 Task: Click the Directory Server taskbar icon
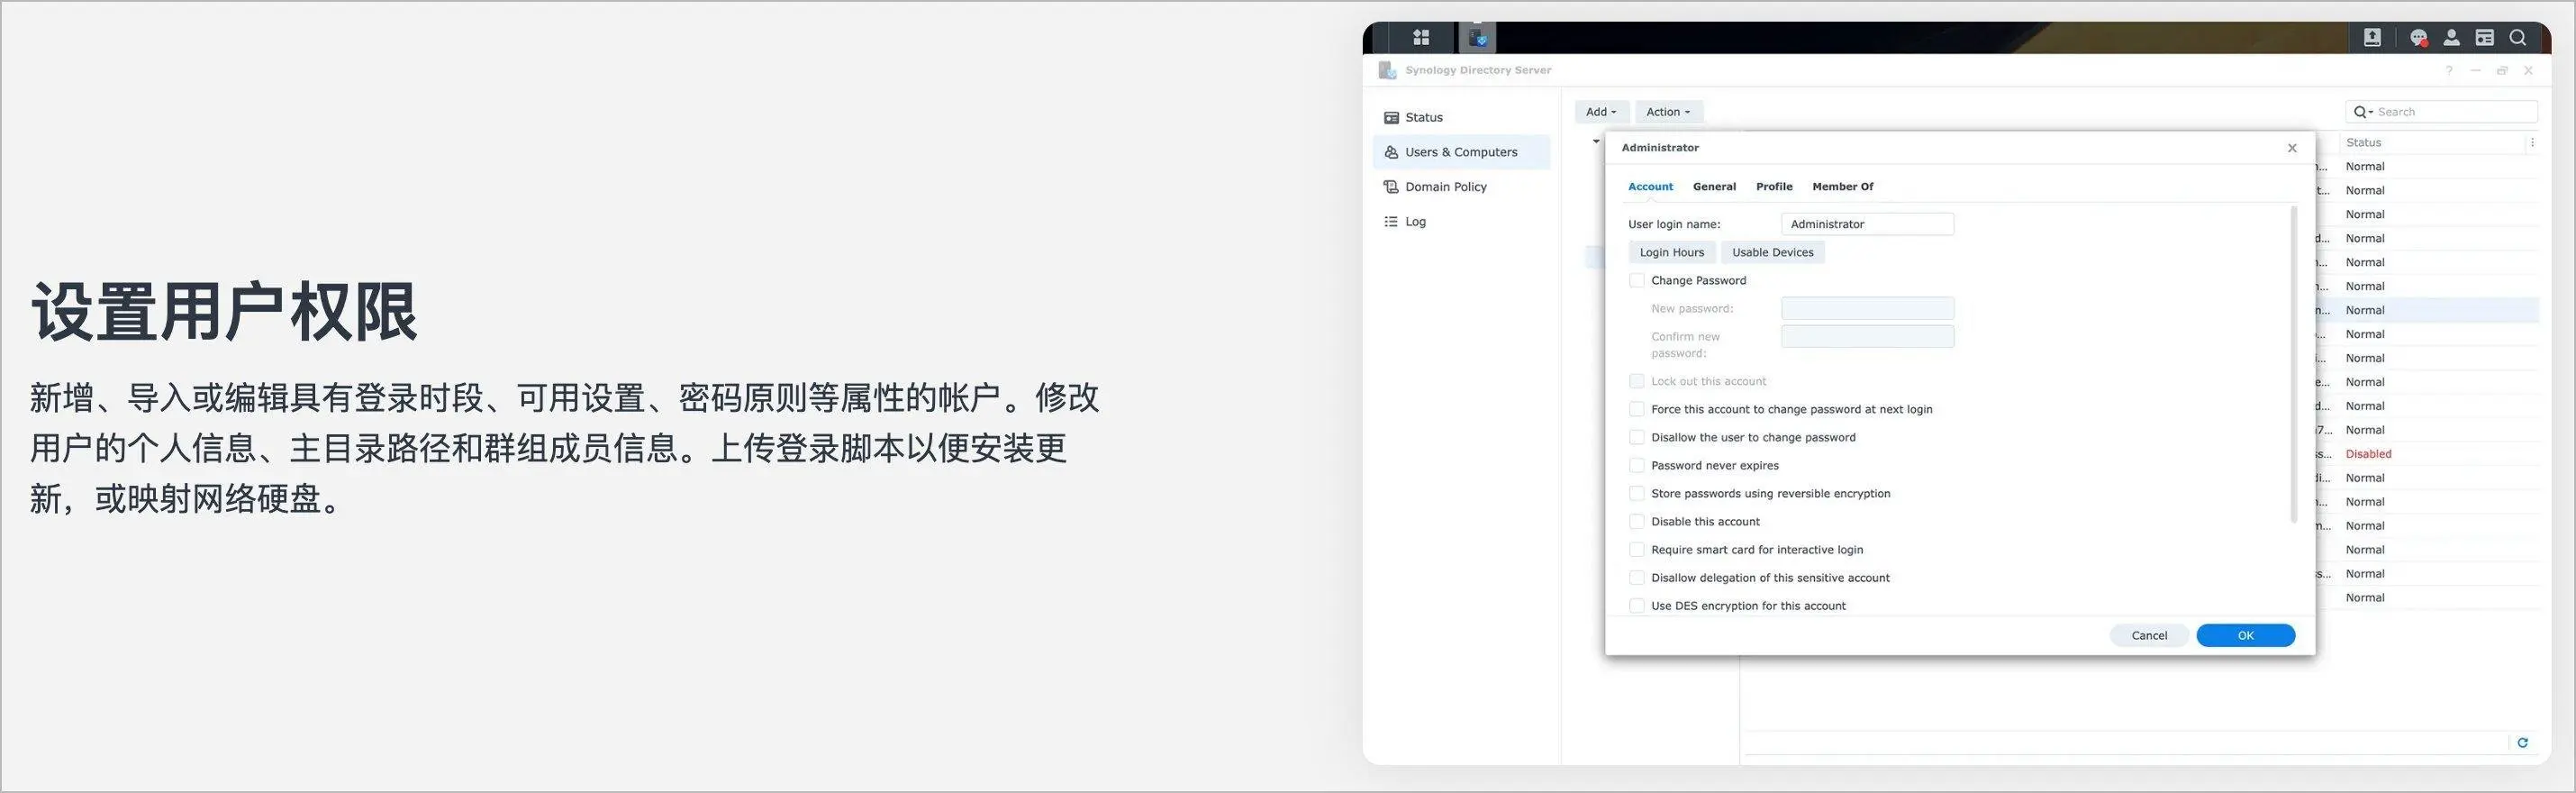(x=1477, y=38)
